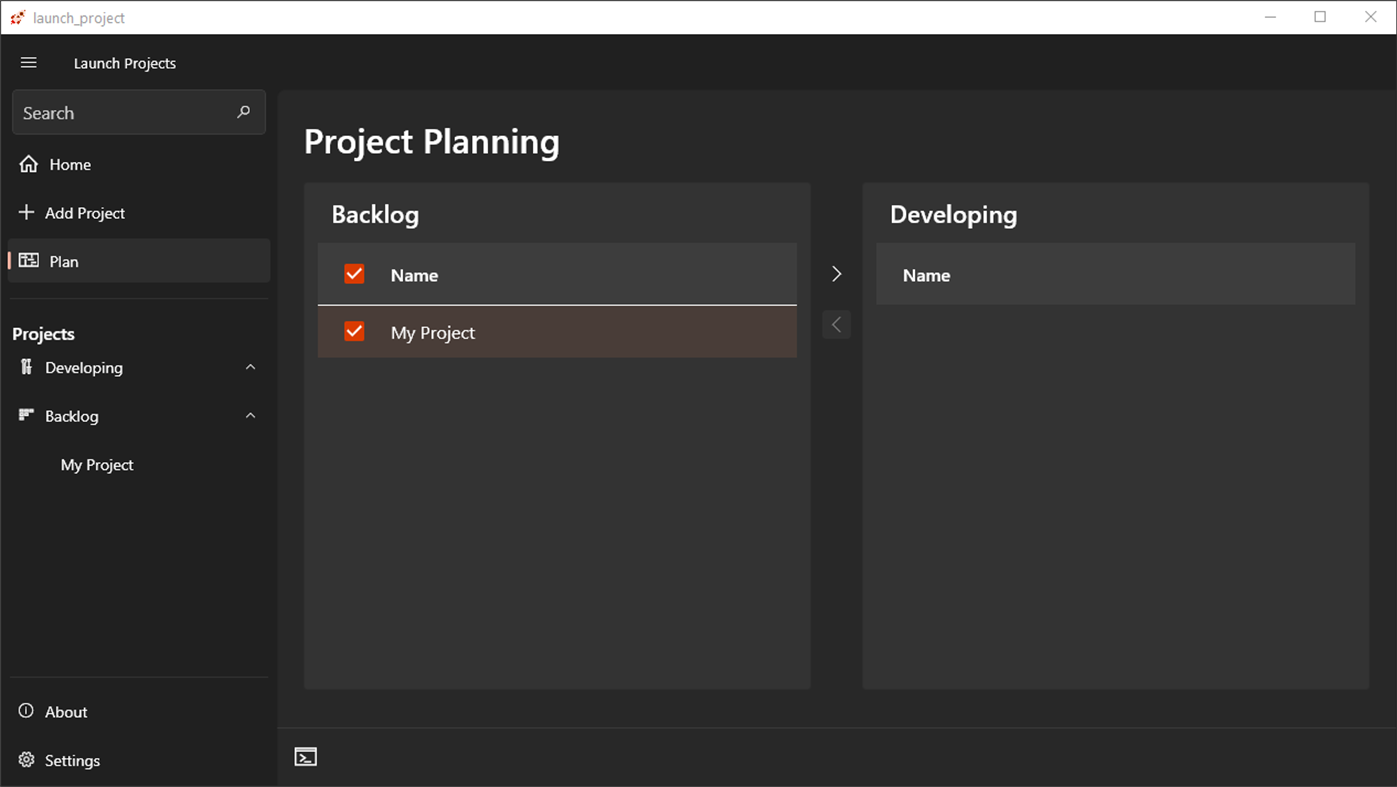
Task: Open My Project in sidebar tree
Action: [x=97, y=465]
